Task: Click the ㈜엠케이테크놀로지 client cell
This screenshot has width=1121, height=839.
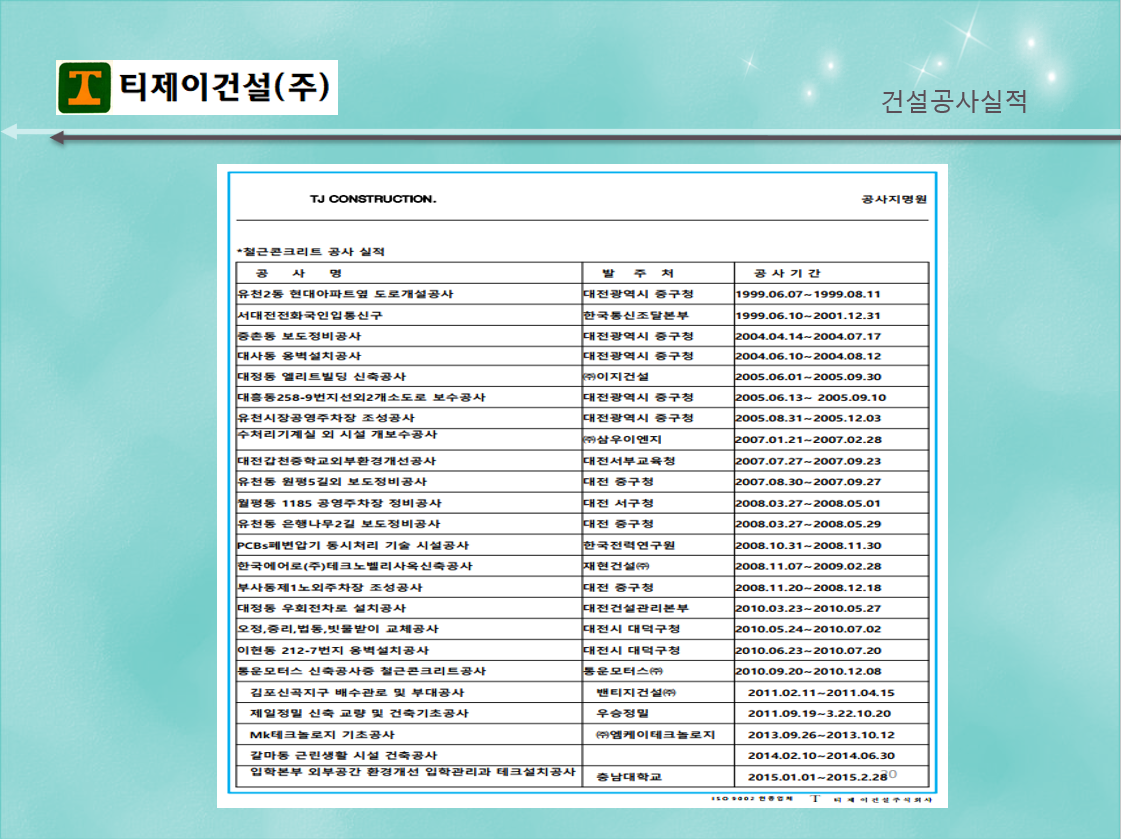Action: click(x=656, y=735)
